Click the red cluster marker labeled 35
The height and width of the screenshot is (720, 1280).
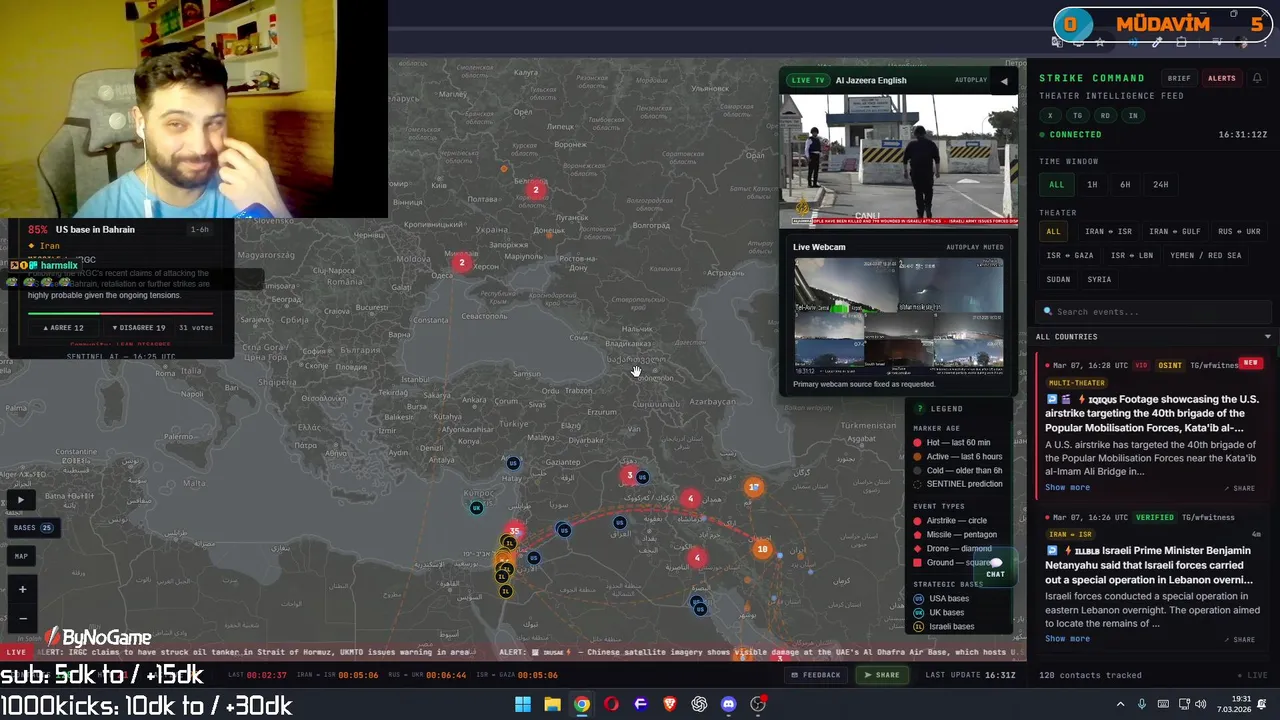(514, 531)
